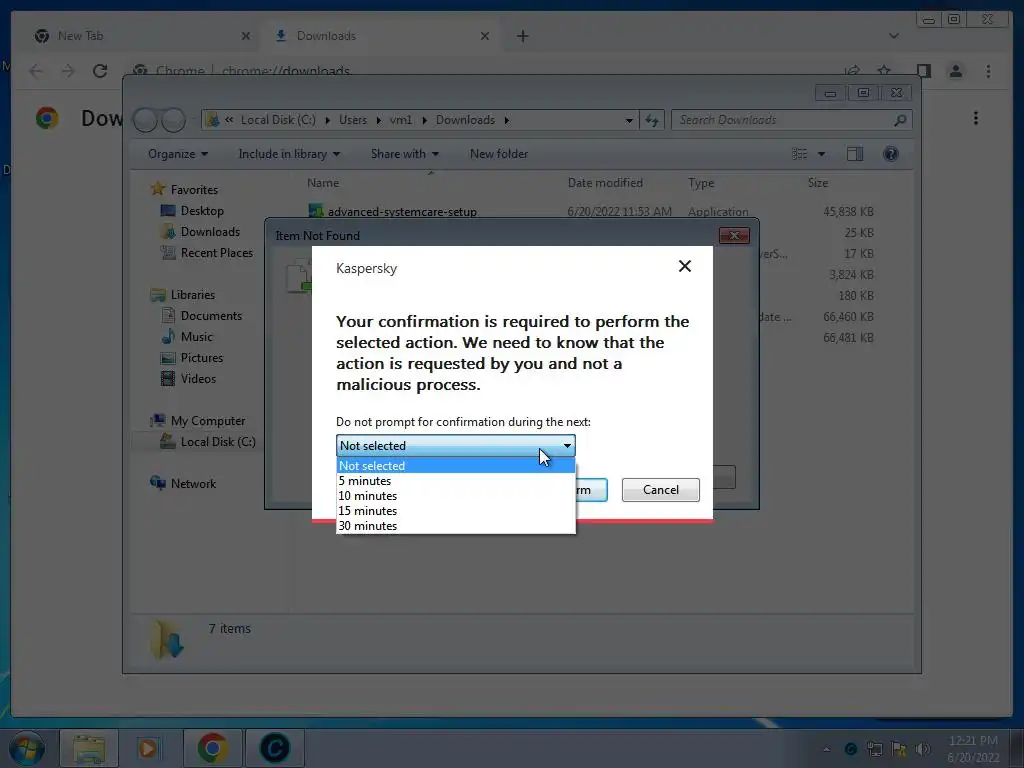Collapse the Not selected combo box arrow

pos(567,445)
